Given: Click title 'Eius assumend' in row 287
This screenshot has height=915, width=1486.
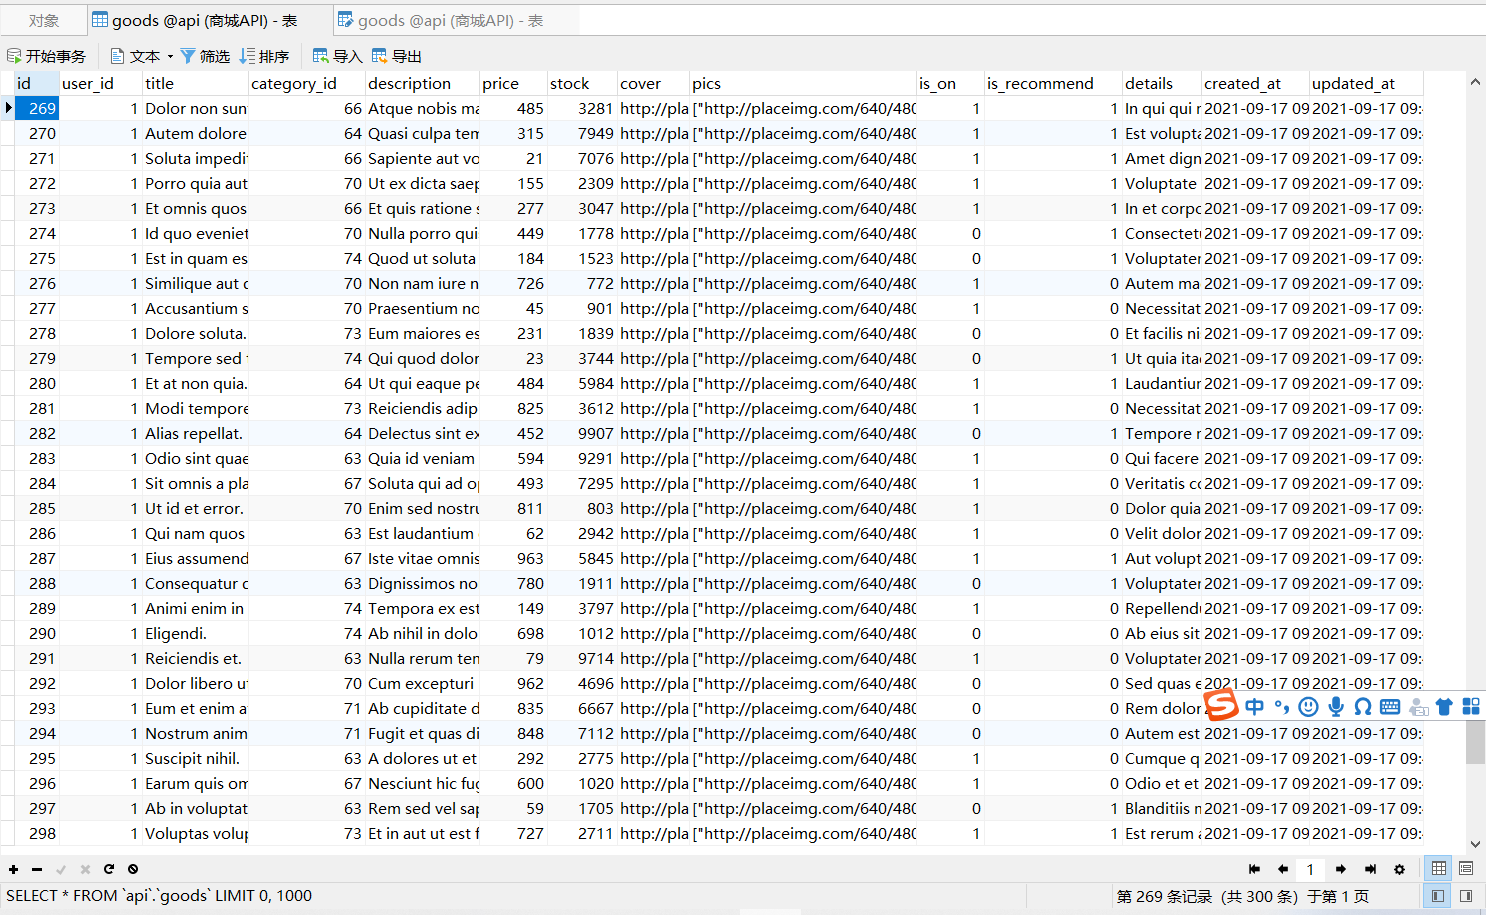Looking at the screenshot, I should point(195,558).
